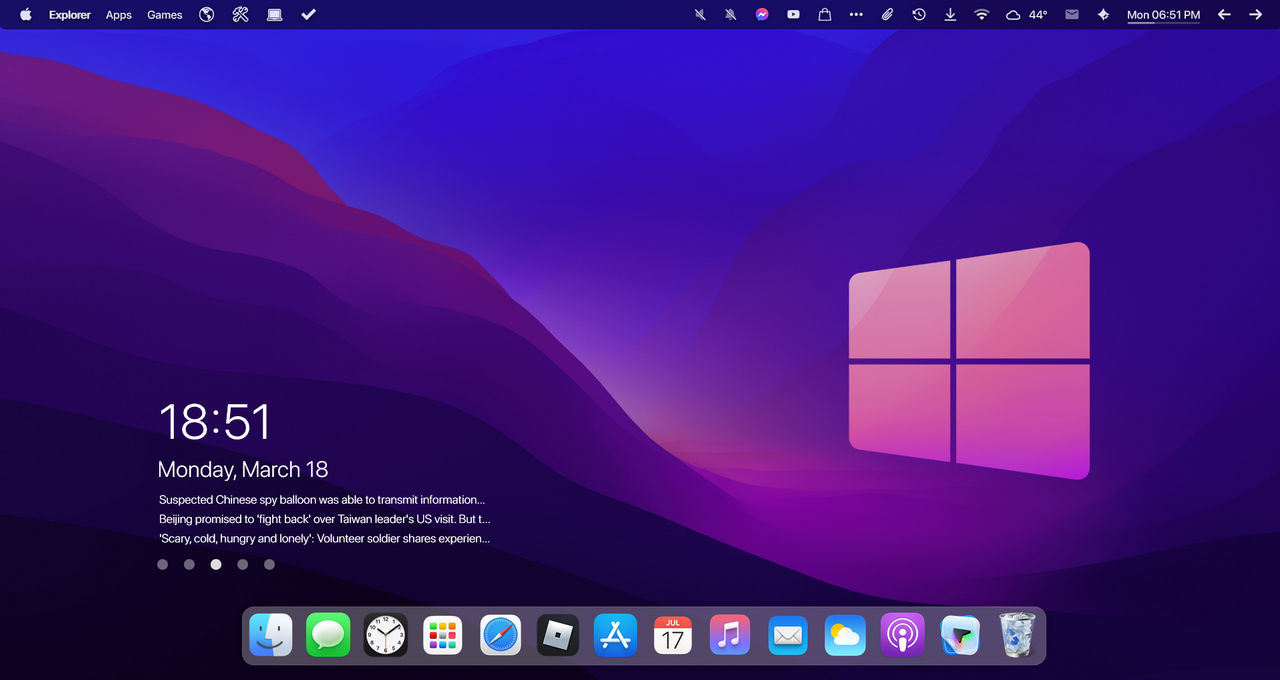The width and height of the screenshot is (1280, 680).
Task: Click the shopping bag icon
Action: [824, 15]
